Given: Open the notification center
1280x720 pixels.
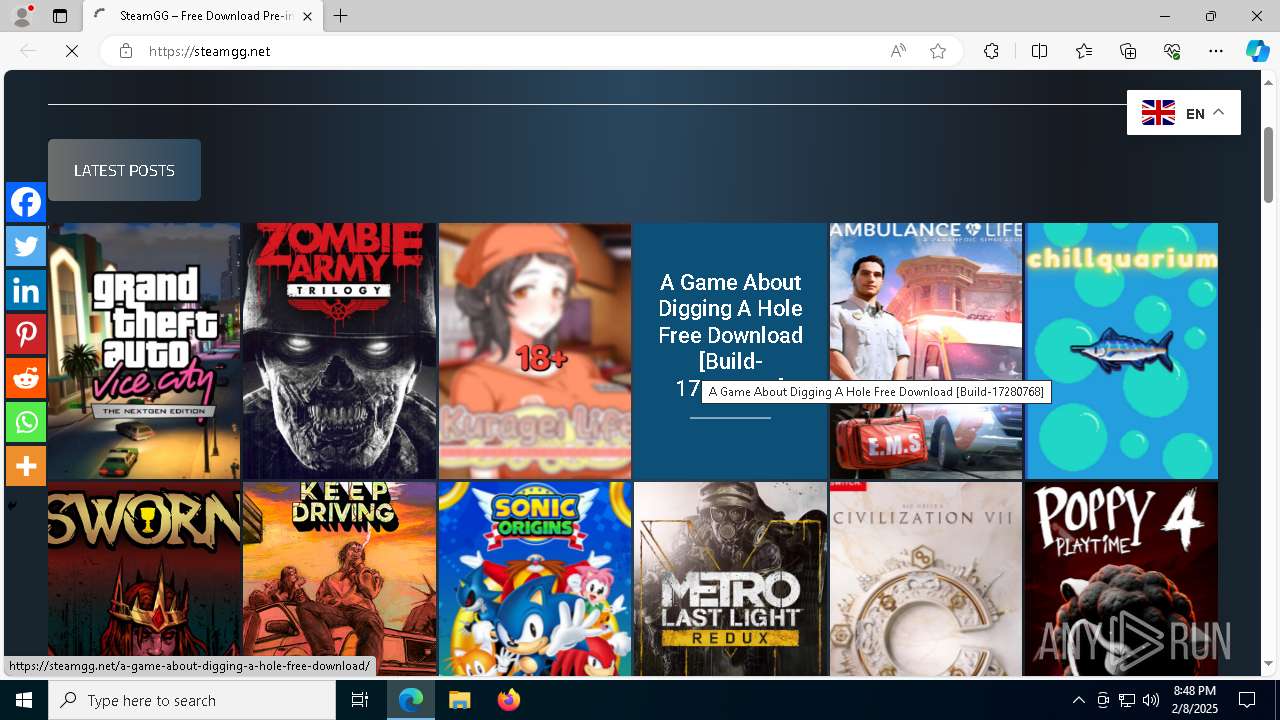Looking at the screenshot, I should (x=1247, y=700).
